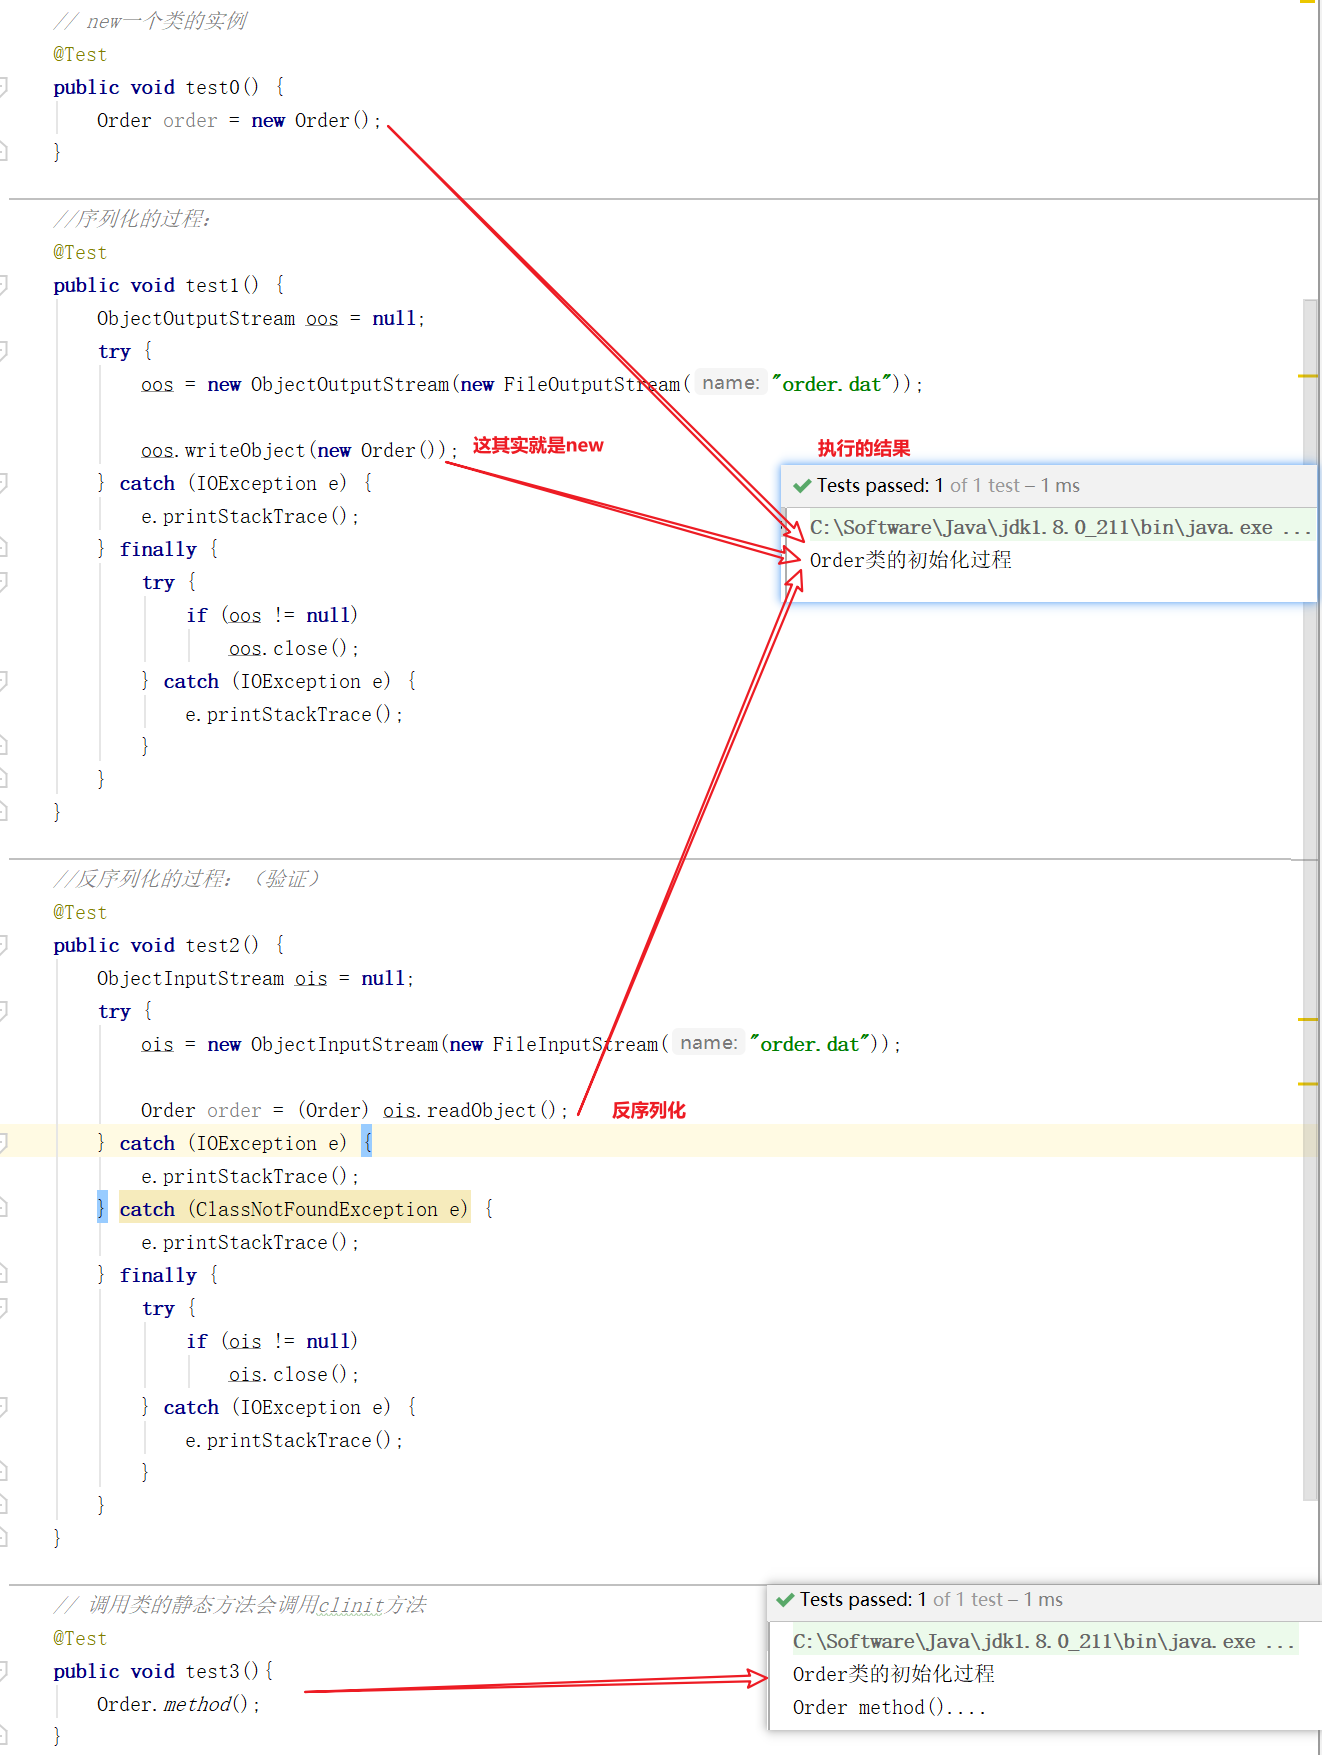
Task: Collapse the test3 method using its gutter fold marker
Action: click(3, 1671)
